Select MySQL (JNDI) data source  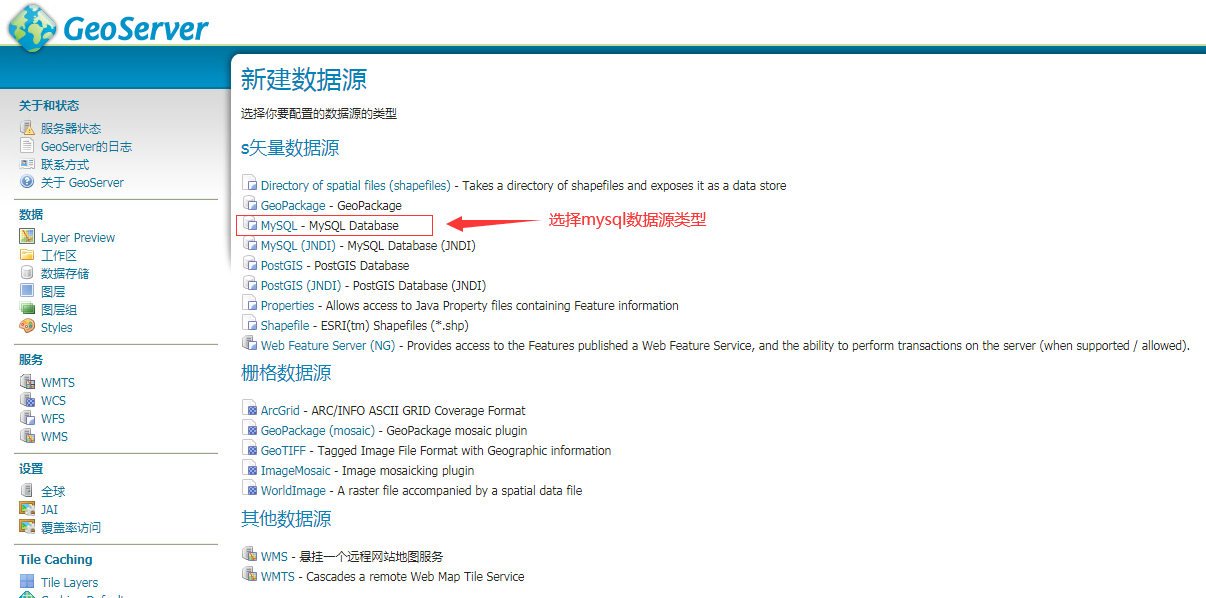click(300, 245)
